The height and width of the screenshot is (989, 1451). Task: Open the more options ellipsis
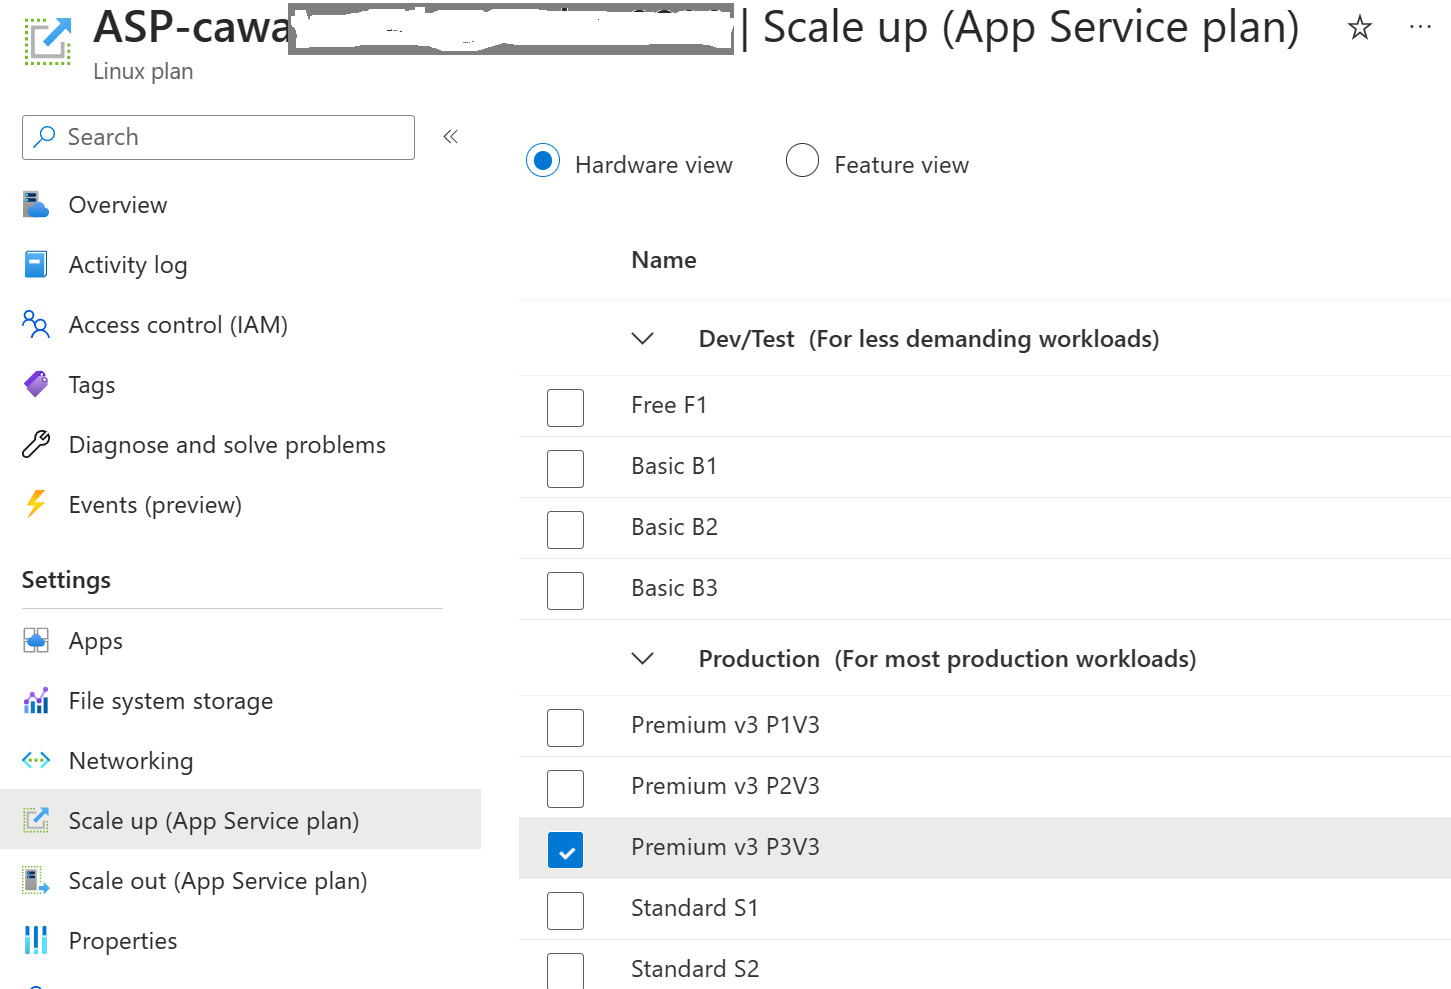pos(1420,28)
